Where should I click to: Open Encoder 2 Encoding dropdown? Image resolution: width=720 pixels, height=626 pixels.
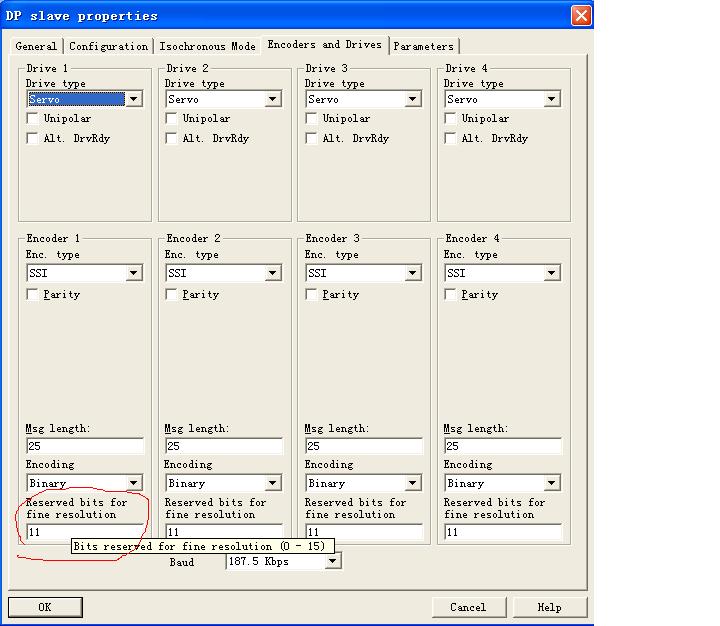[224, 483]
